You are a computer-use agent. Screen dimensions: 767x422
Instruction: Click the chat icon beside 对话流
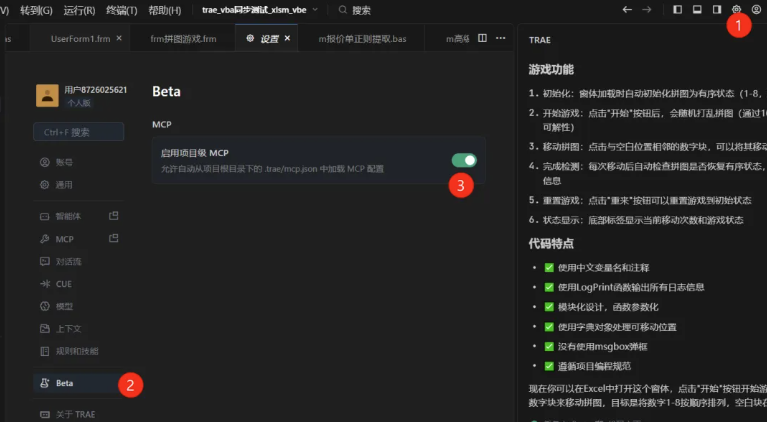[x=45, y=262]
